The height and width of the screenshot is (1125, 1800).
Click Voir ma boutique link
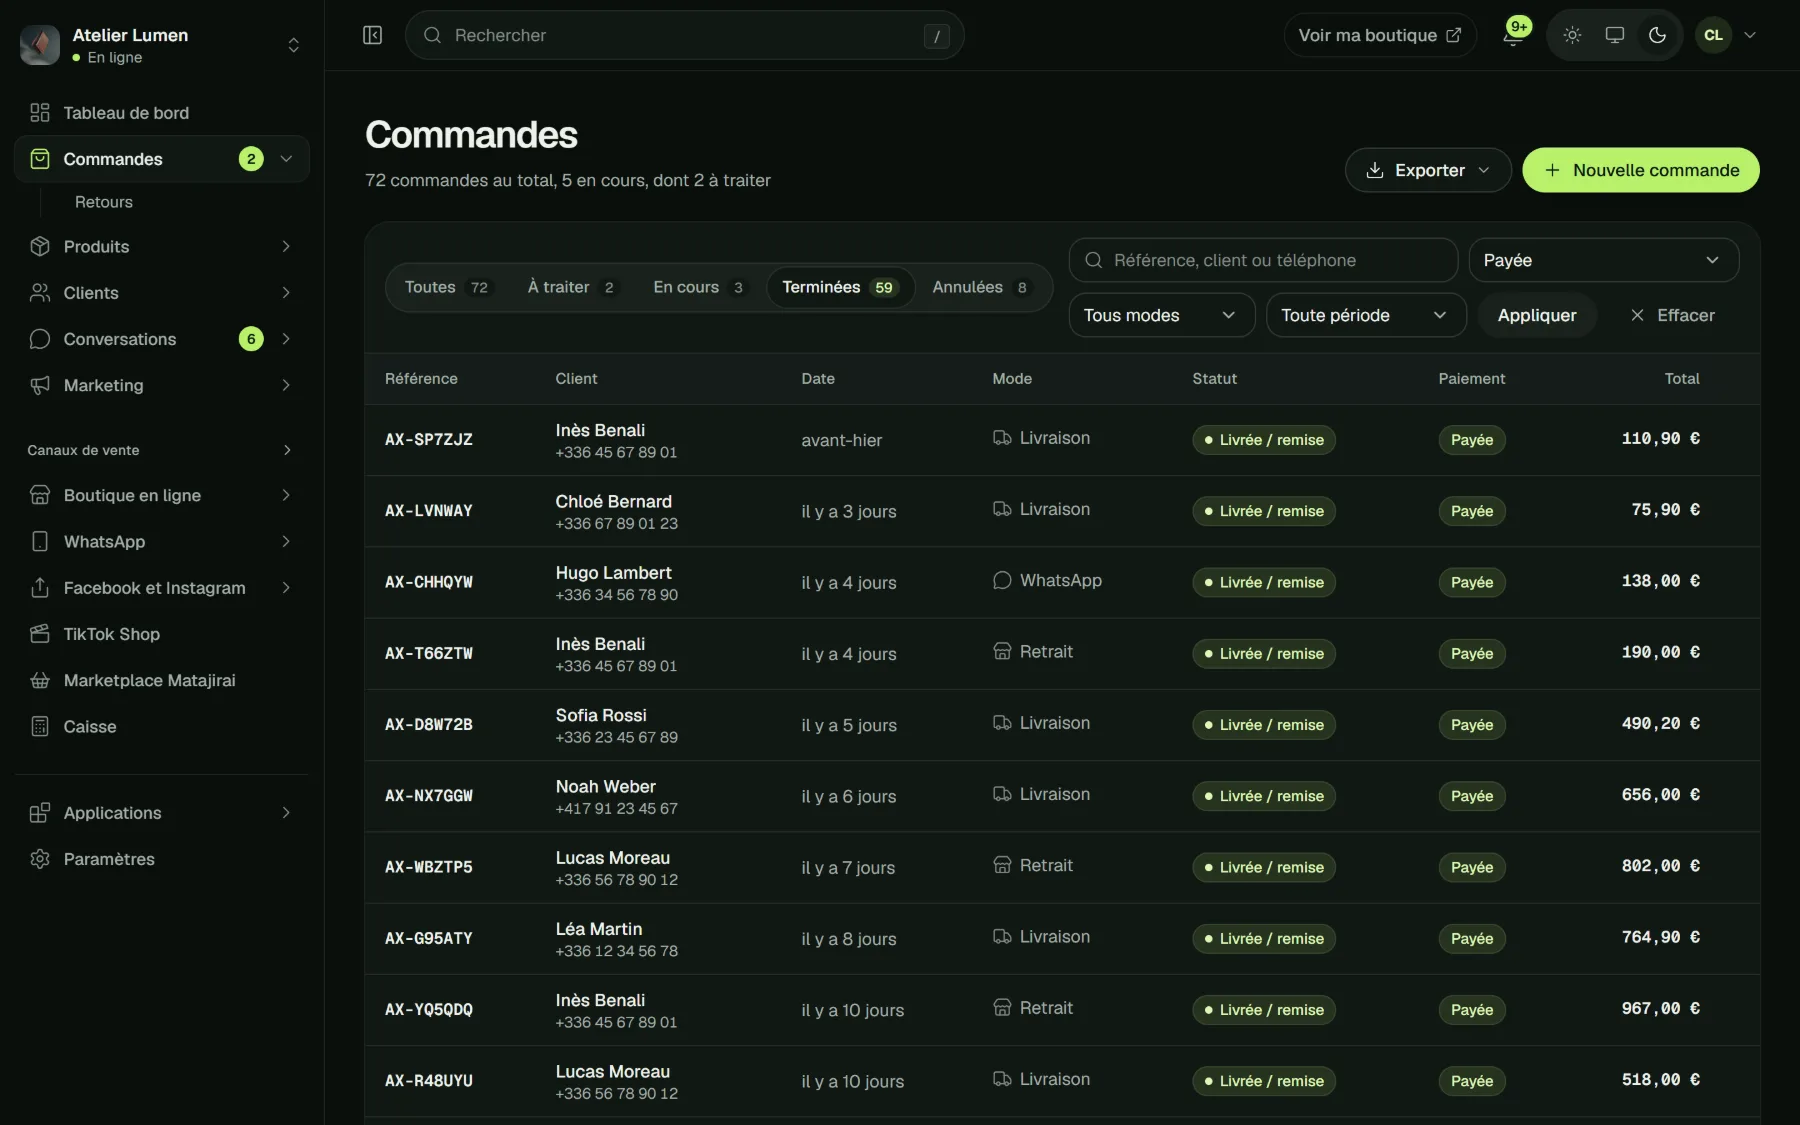tap(1380, 35)
